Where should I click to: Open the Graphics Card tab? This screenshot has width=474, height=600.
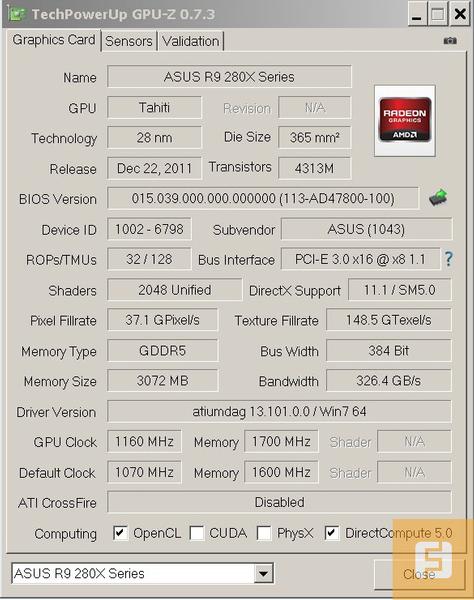click(54, 40)
